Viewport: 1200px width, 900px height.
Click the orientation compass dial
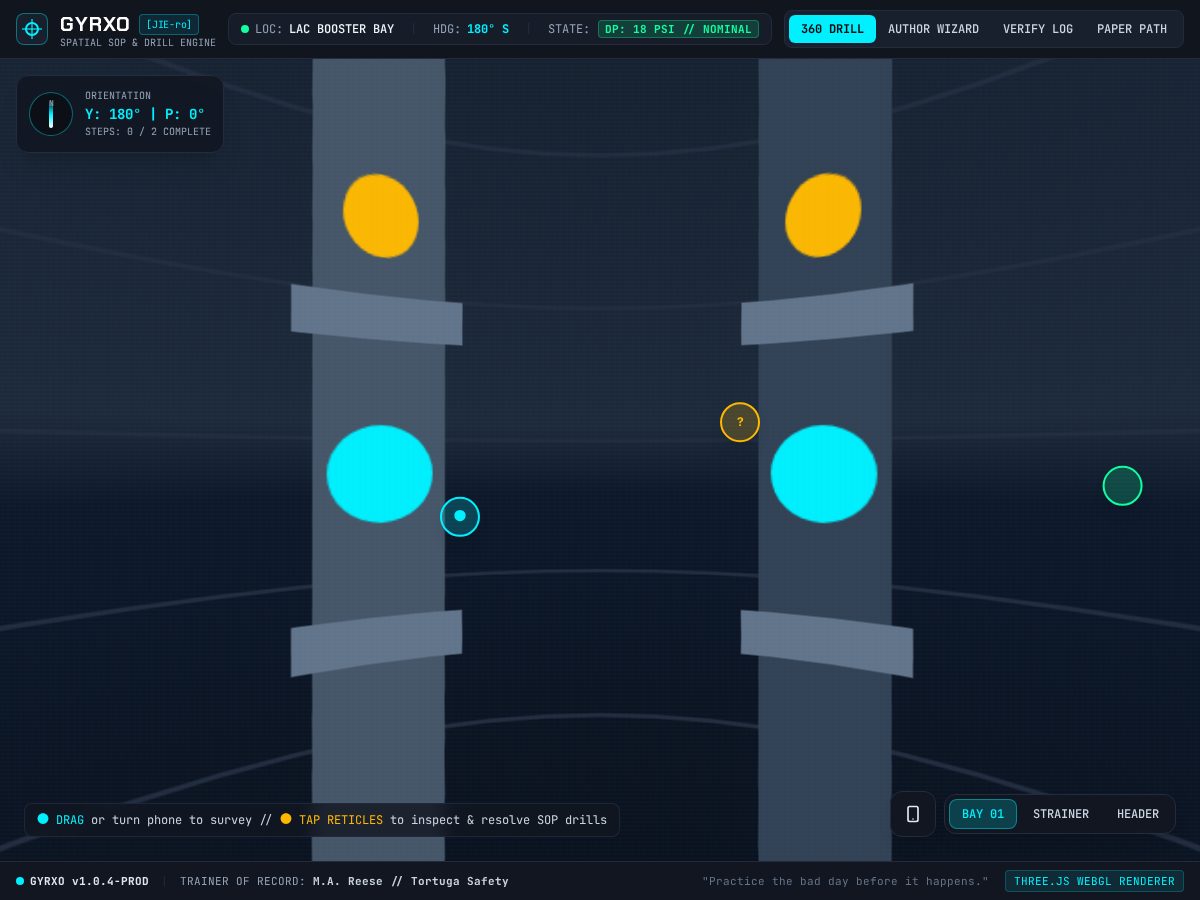point(51,114)
